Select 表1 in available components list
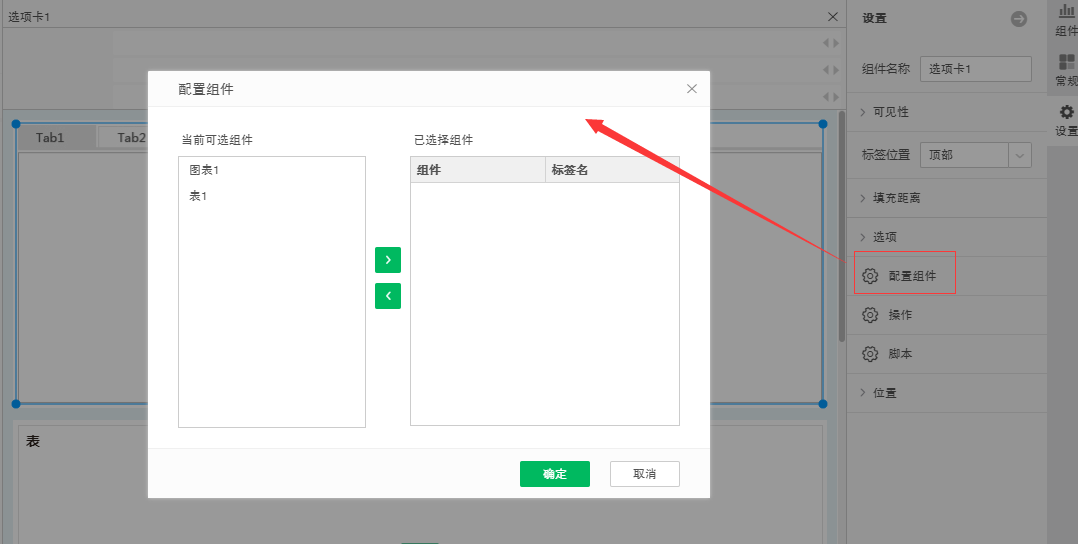Screen dimensions: 1078x544 pos(198,197)
